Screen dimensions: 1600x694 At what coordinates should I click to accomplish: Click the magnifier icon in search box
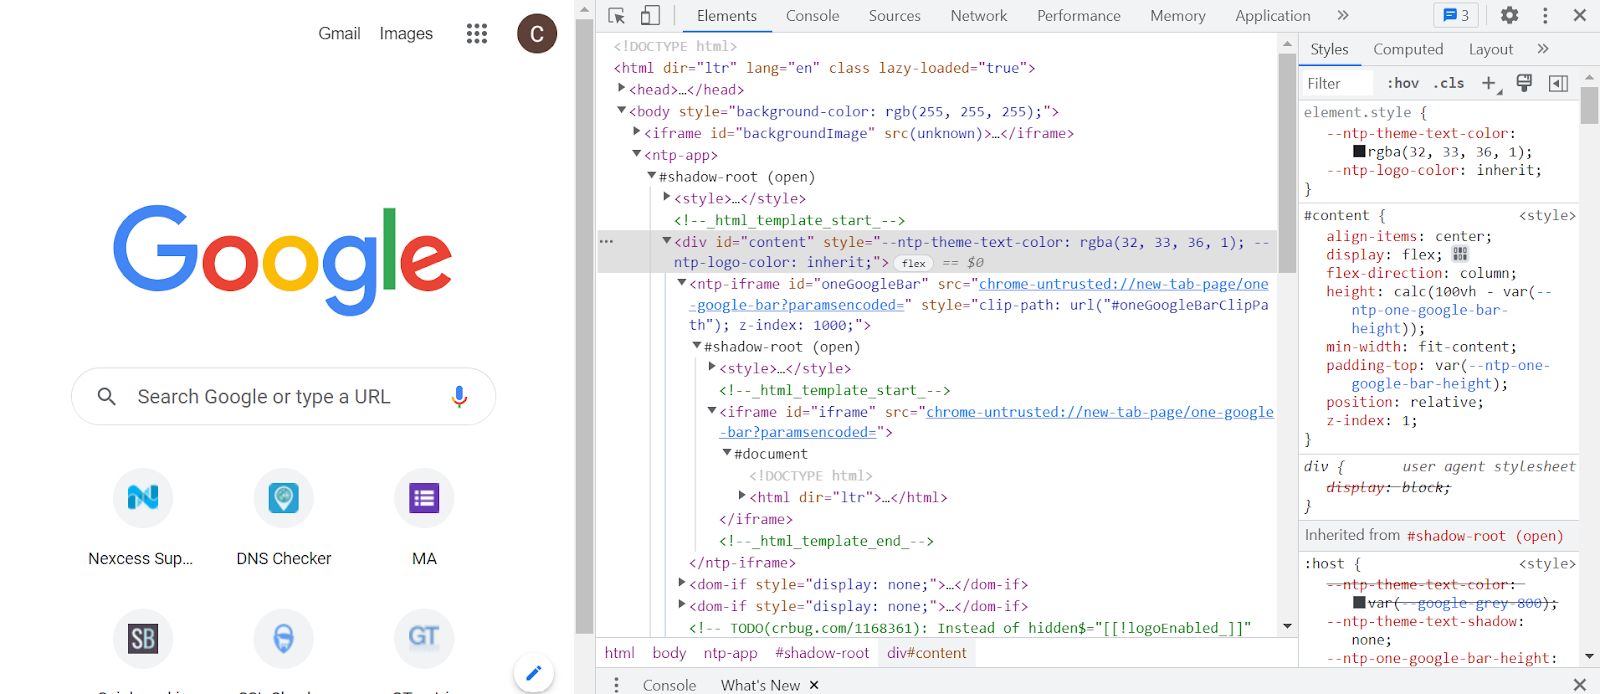click(107, 397)
